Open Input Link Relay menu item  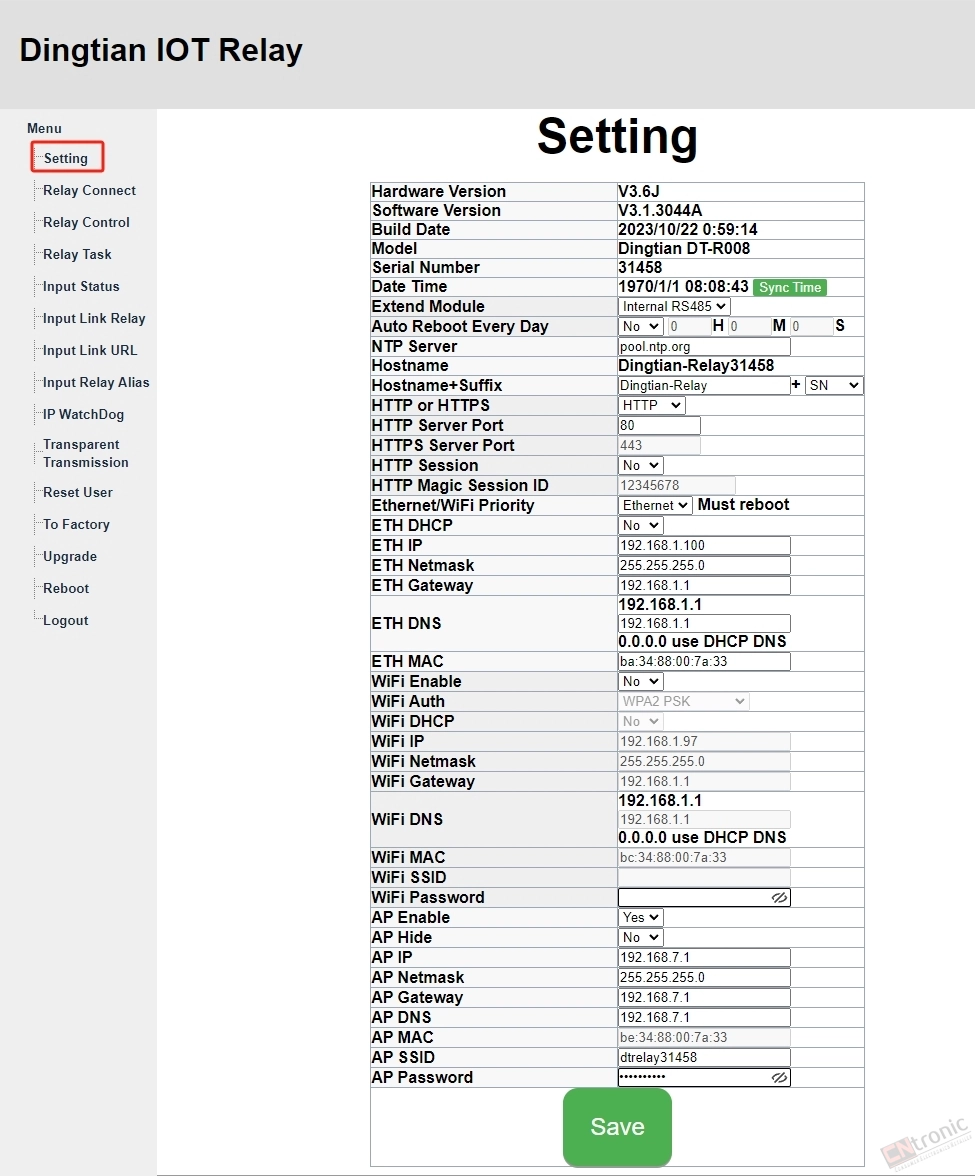[94, 319]
